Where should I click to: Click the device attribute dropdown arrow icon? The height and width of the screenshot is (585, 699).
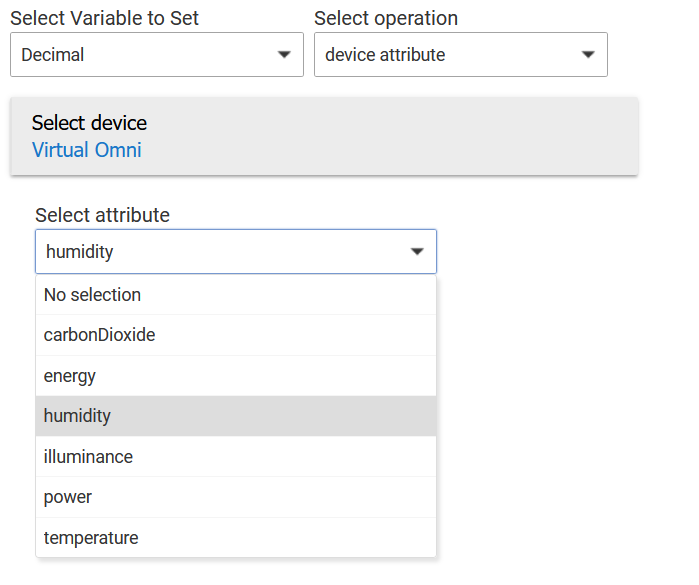(x=588, y=55)
